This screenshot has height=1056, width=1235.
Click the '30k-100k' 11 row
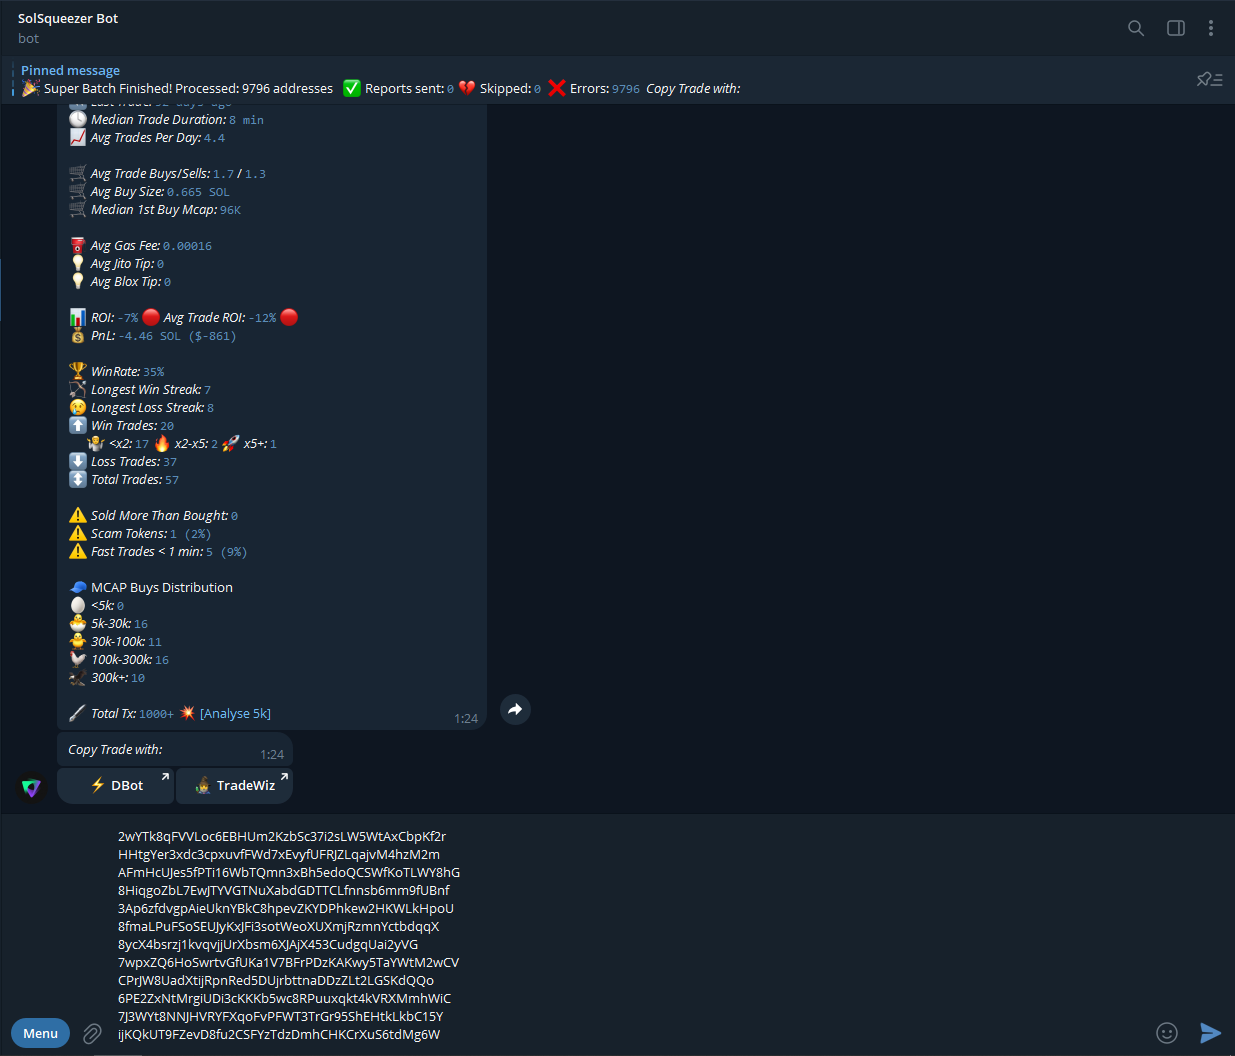click(x=115, y=642)
